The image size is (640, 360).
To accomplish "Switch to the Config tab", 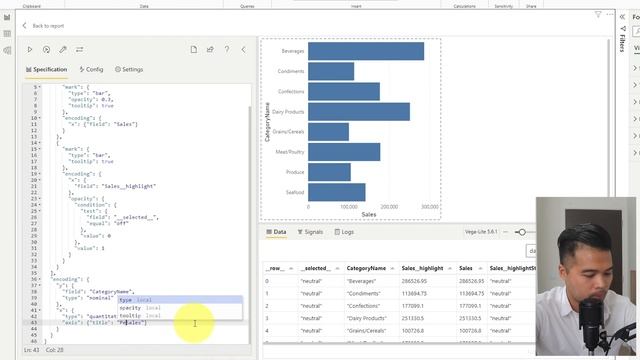I will tap(91, 69).
